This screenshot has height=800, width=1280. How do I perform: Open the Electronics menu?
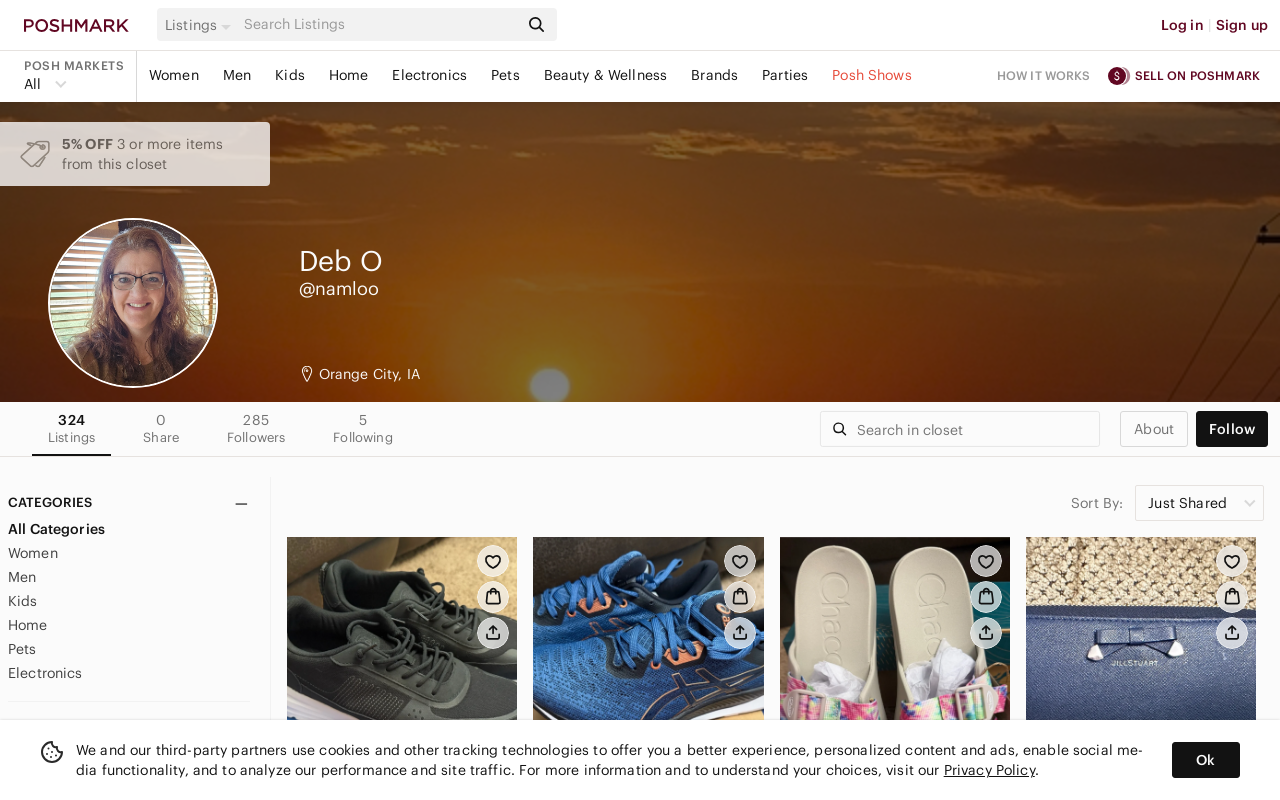tap(429, 76)
